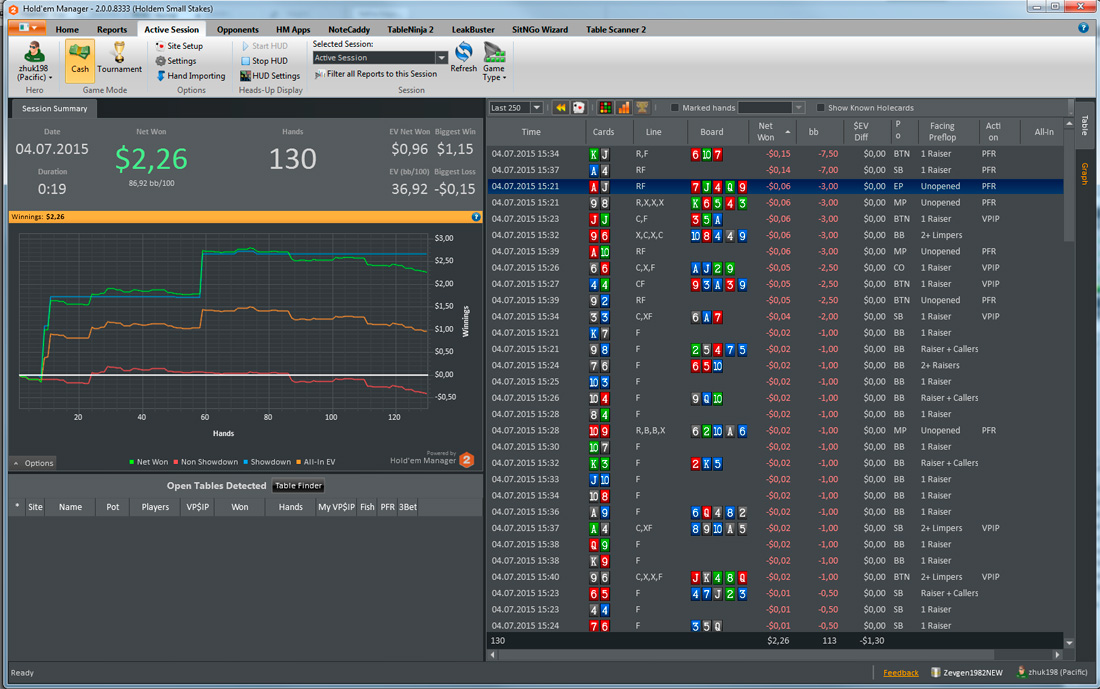1100x689 pixels.
Task: Switch to the Opponents tab
Action: click(237, 29)
